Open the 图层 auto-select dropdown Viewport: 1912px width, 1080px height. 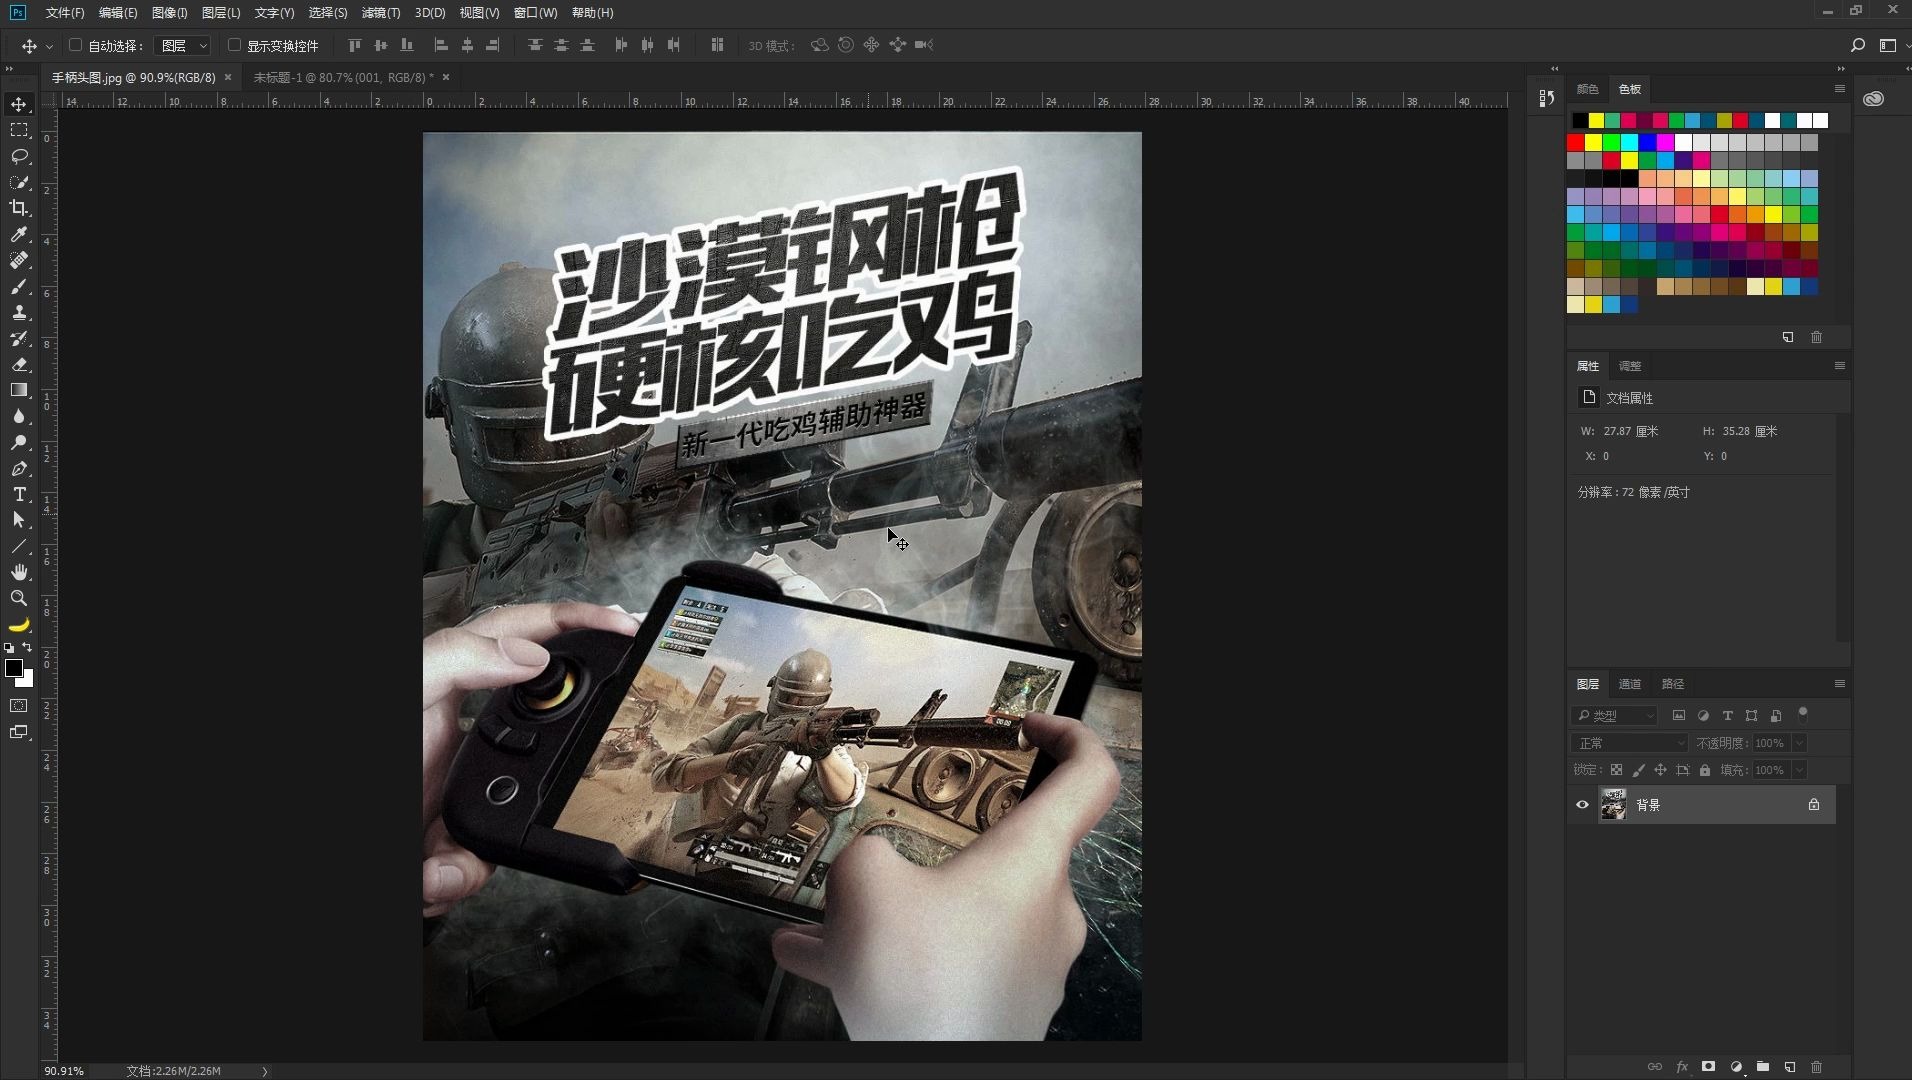182,45
